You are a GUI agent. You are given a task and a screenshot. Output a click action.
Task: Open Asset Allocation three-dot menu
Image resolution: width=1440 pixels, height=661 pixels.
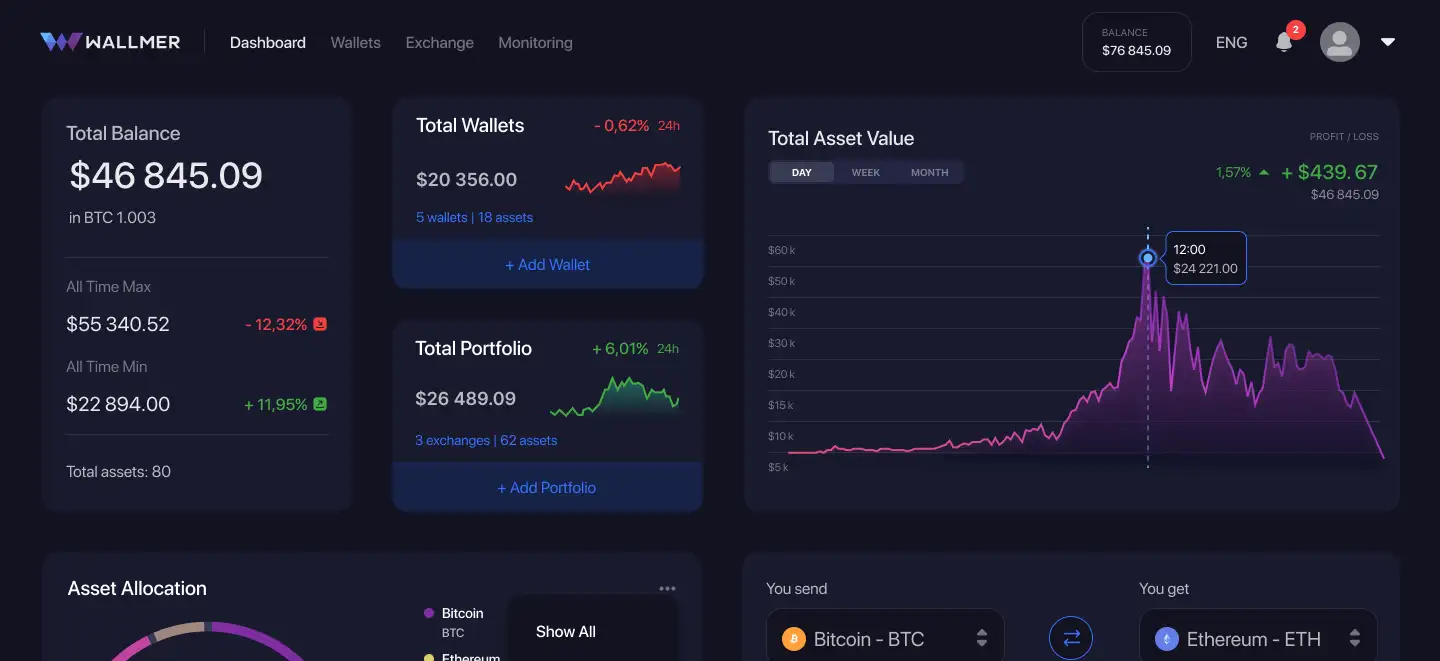pos(667,589)
